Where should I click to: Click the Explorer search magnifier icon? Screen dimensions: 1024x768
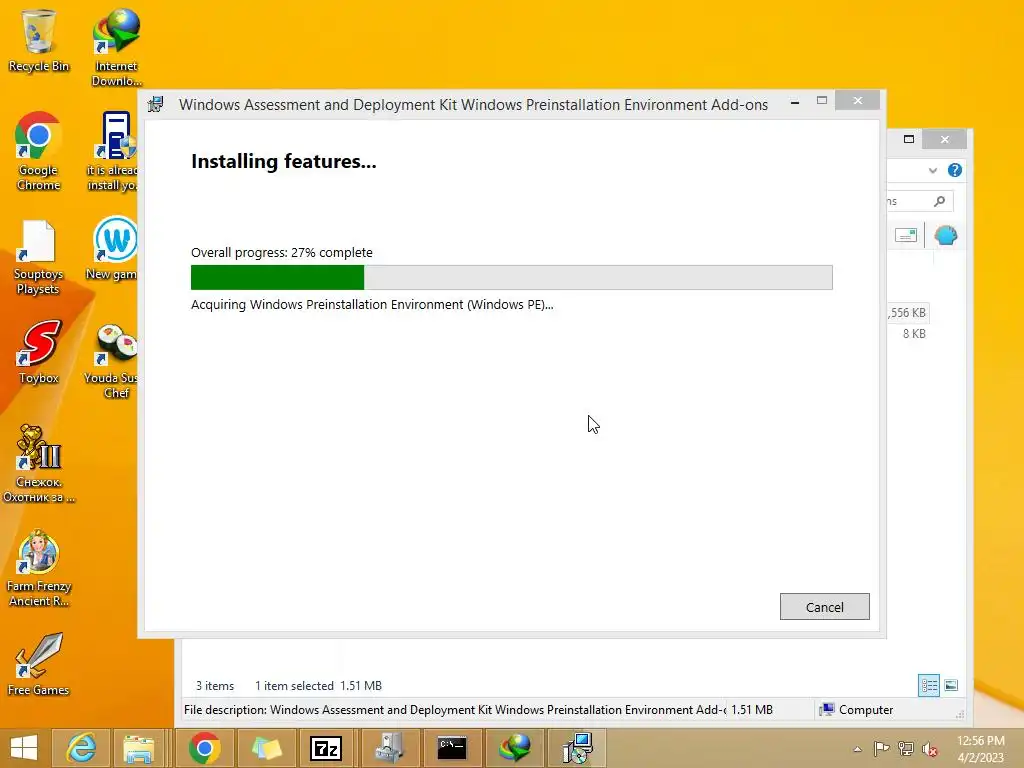[939, 201]
